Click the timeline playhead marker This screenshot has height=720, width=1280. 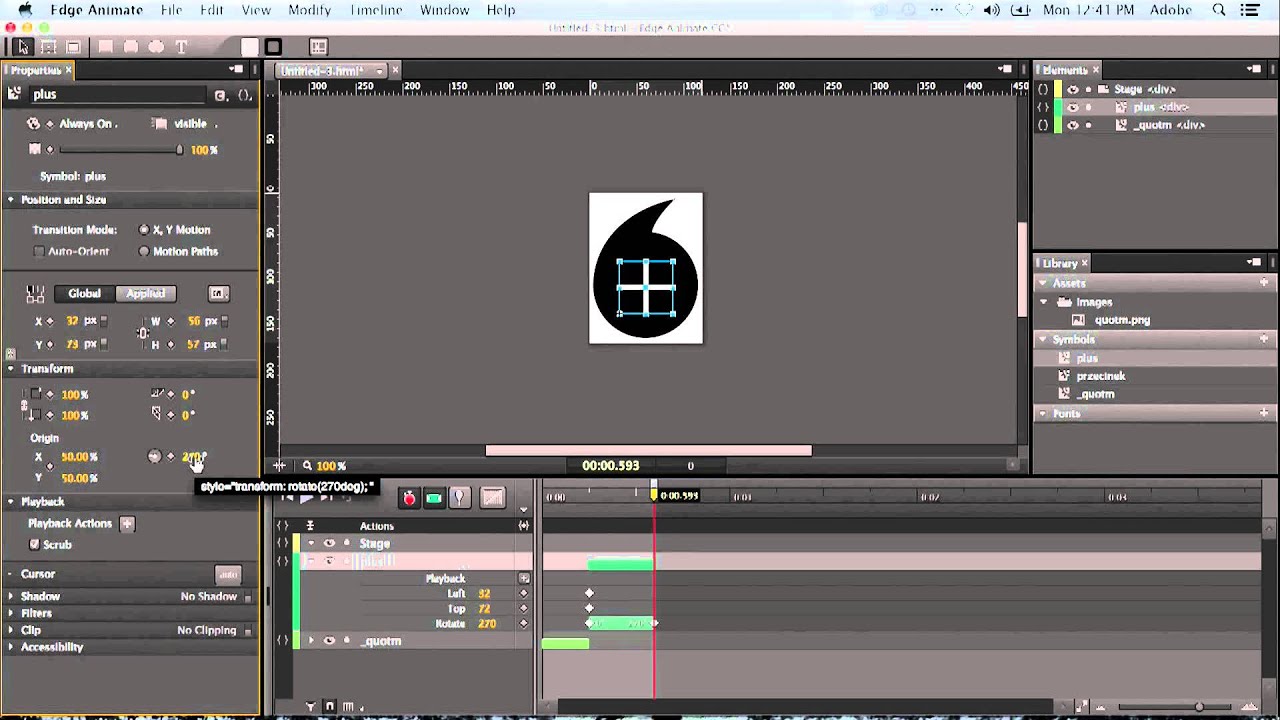[654, 495]
